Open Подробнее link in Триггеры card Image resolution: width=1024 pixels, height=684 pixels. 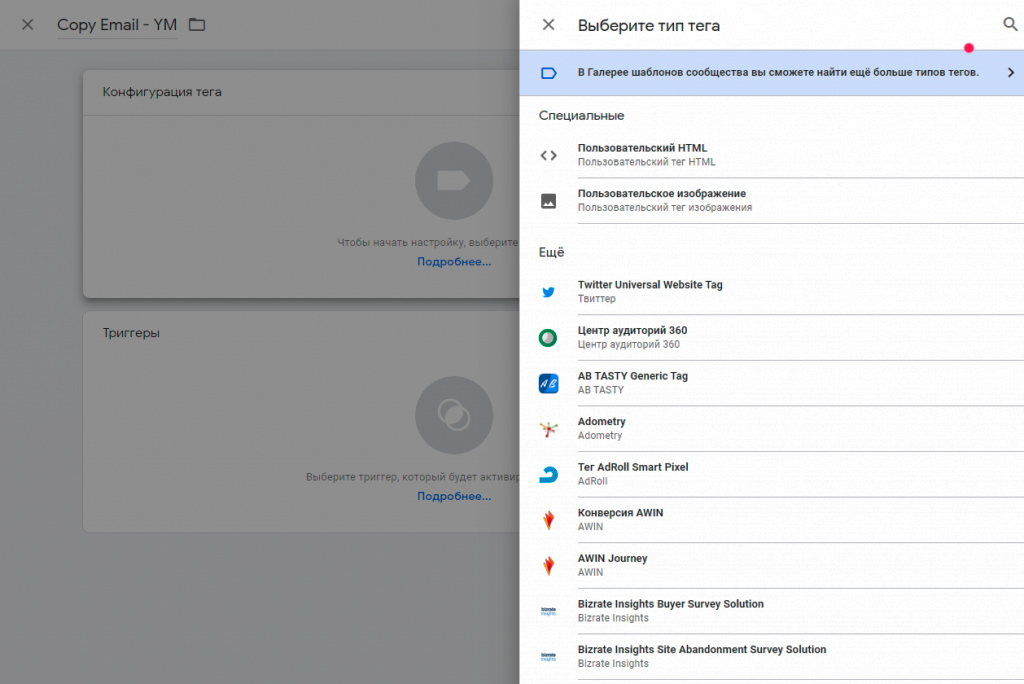click(454, 497)
